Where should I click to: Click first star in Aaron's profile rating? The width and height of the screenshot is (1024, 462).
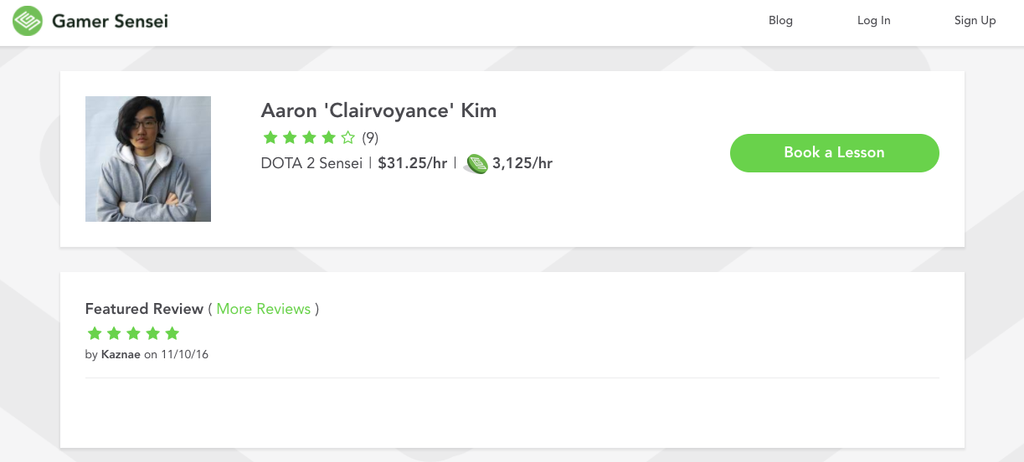[x=270, y=138]
